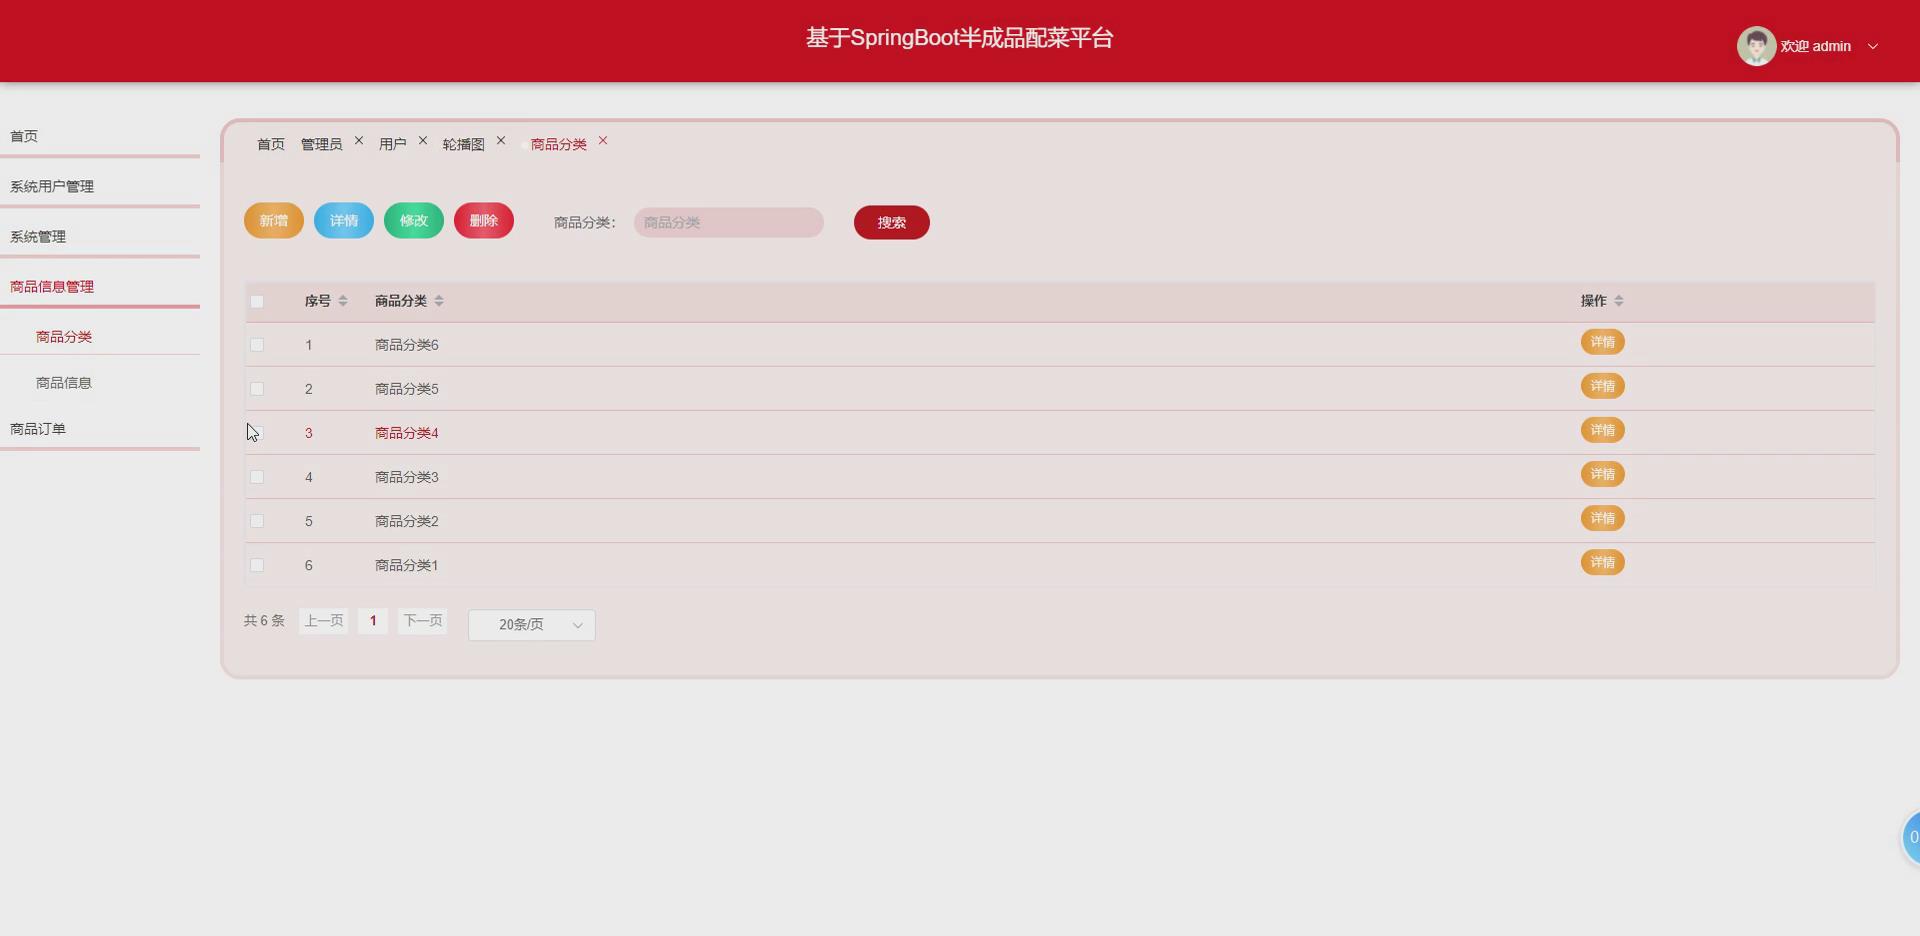The width and height of the screenshot is (1920, 936).
Task: Open 详情 for 商品分类2
Action: tap(1603, 518)
